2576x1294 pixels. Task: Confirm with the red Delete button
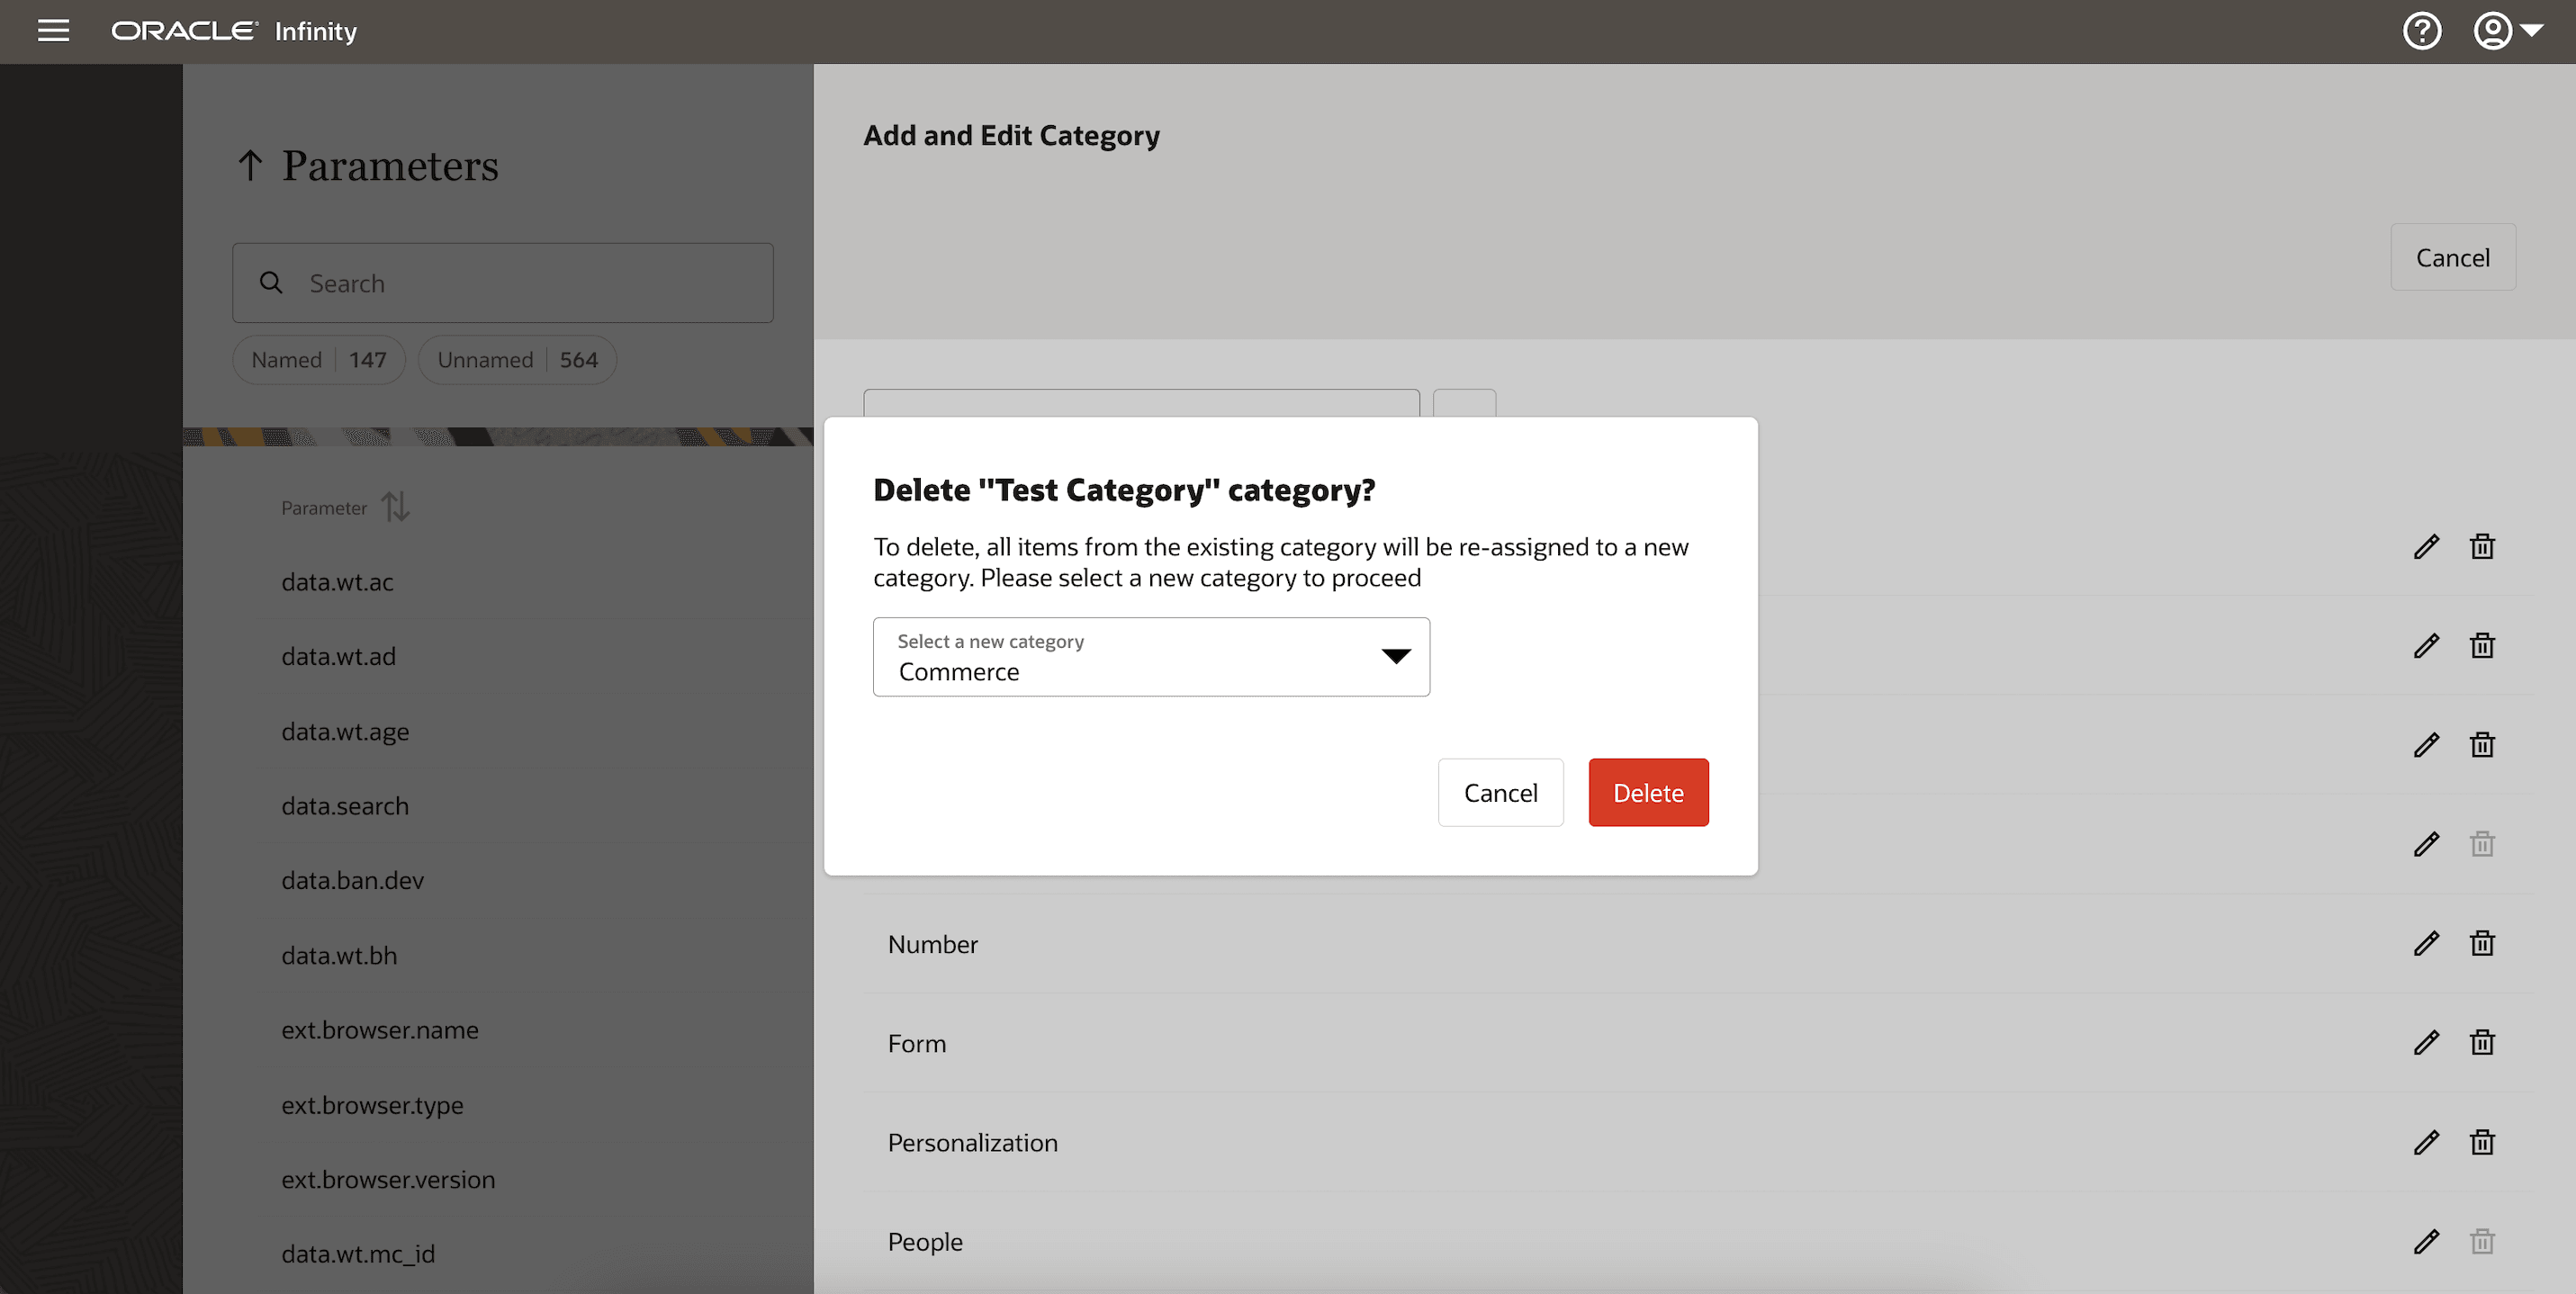(1648, 793)
